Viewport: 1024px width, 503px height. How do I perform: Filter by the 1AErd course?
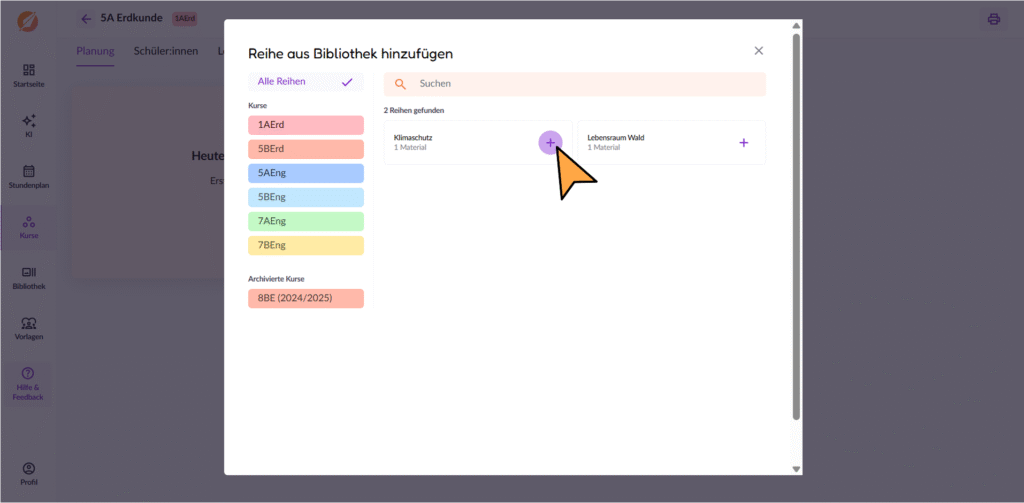click(305, 125)
